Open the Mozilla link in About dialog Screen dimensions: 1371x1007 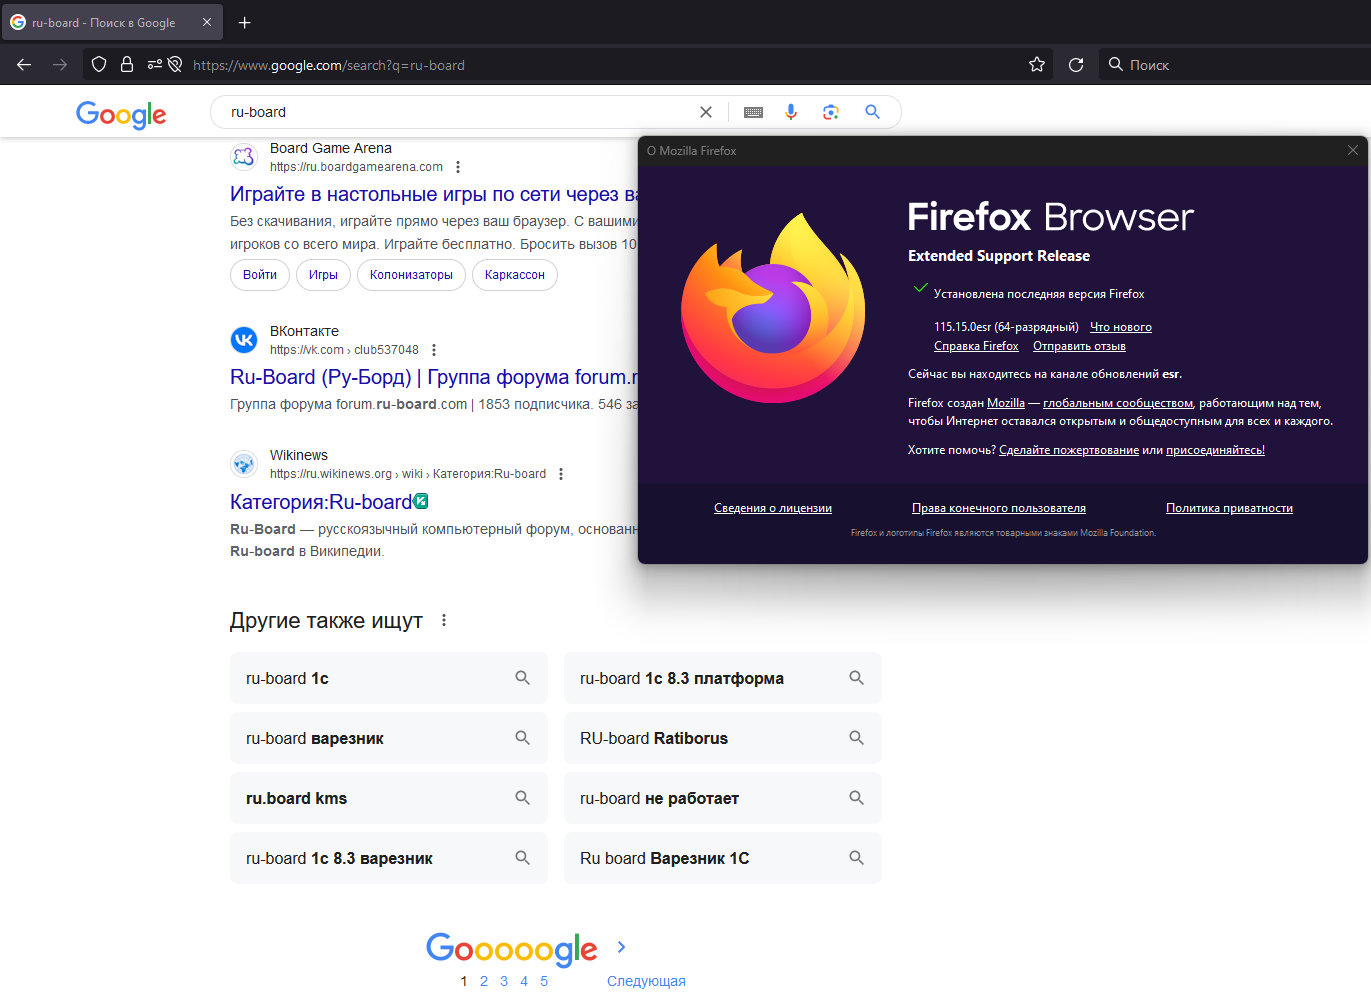click(x=1006, y=403)
